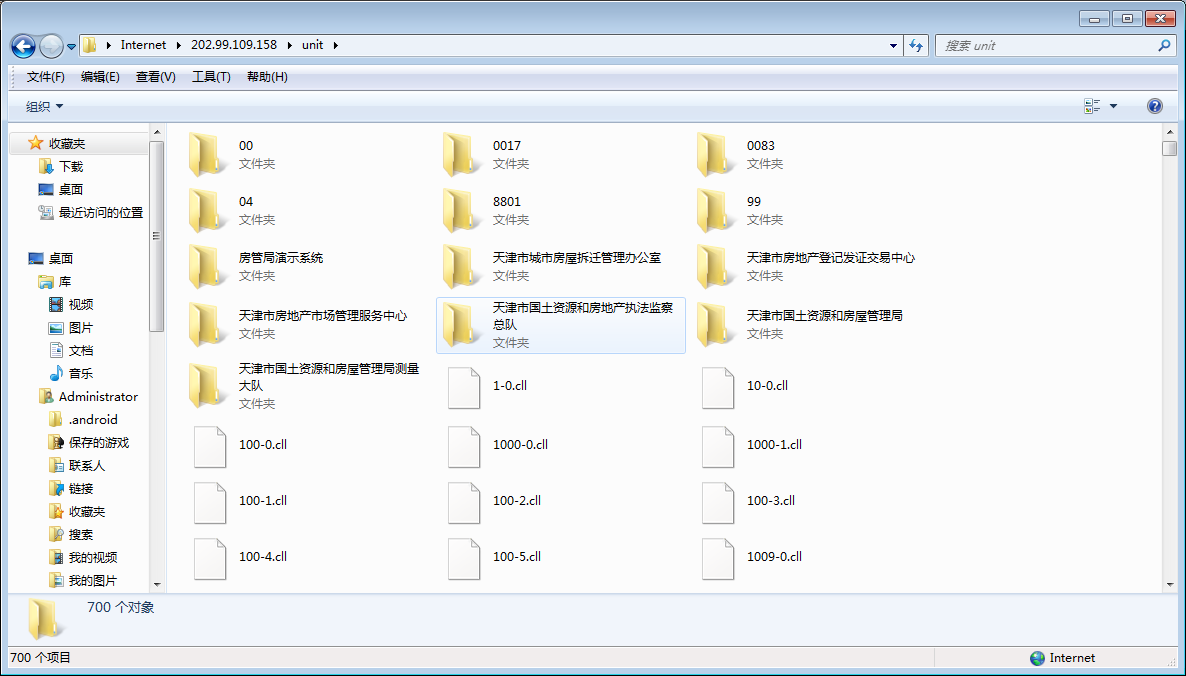Expand the address bar history dropdown
Viewport: 1186px width, 676px height.
893,45
